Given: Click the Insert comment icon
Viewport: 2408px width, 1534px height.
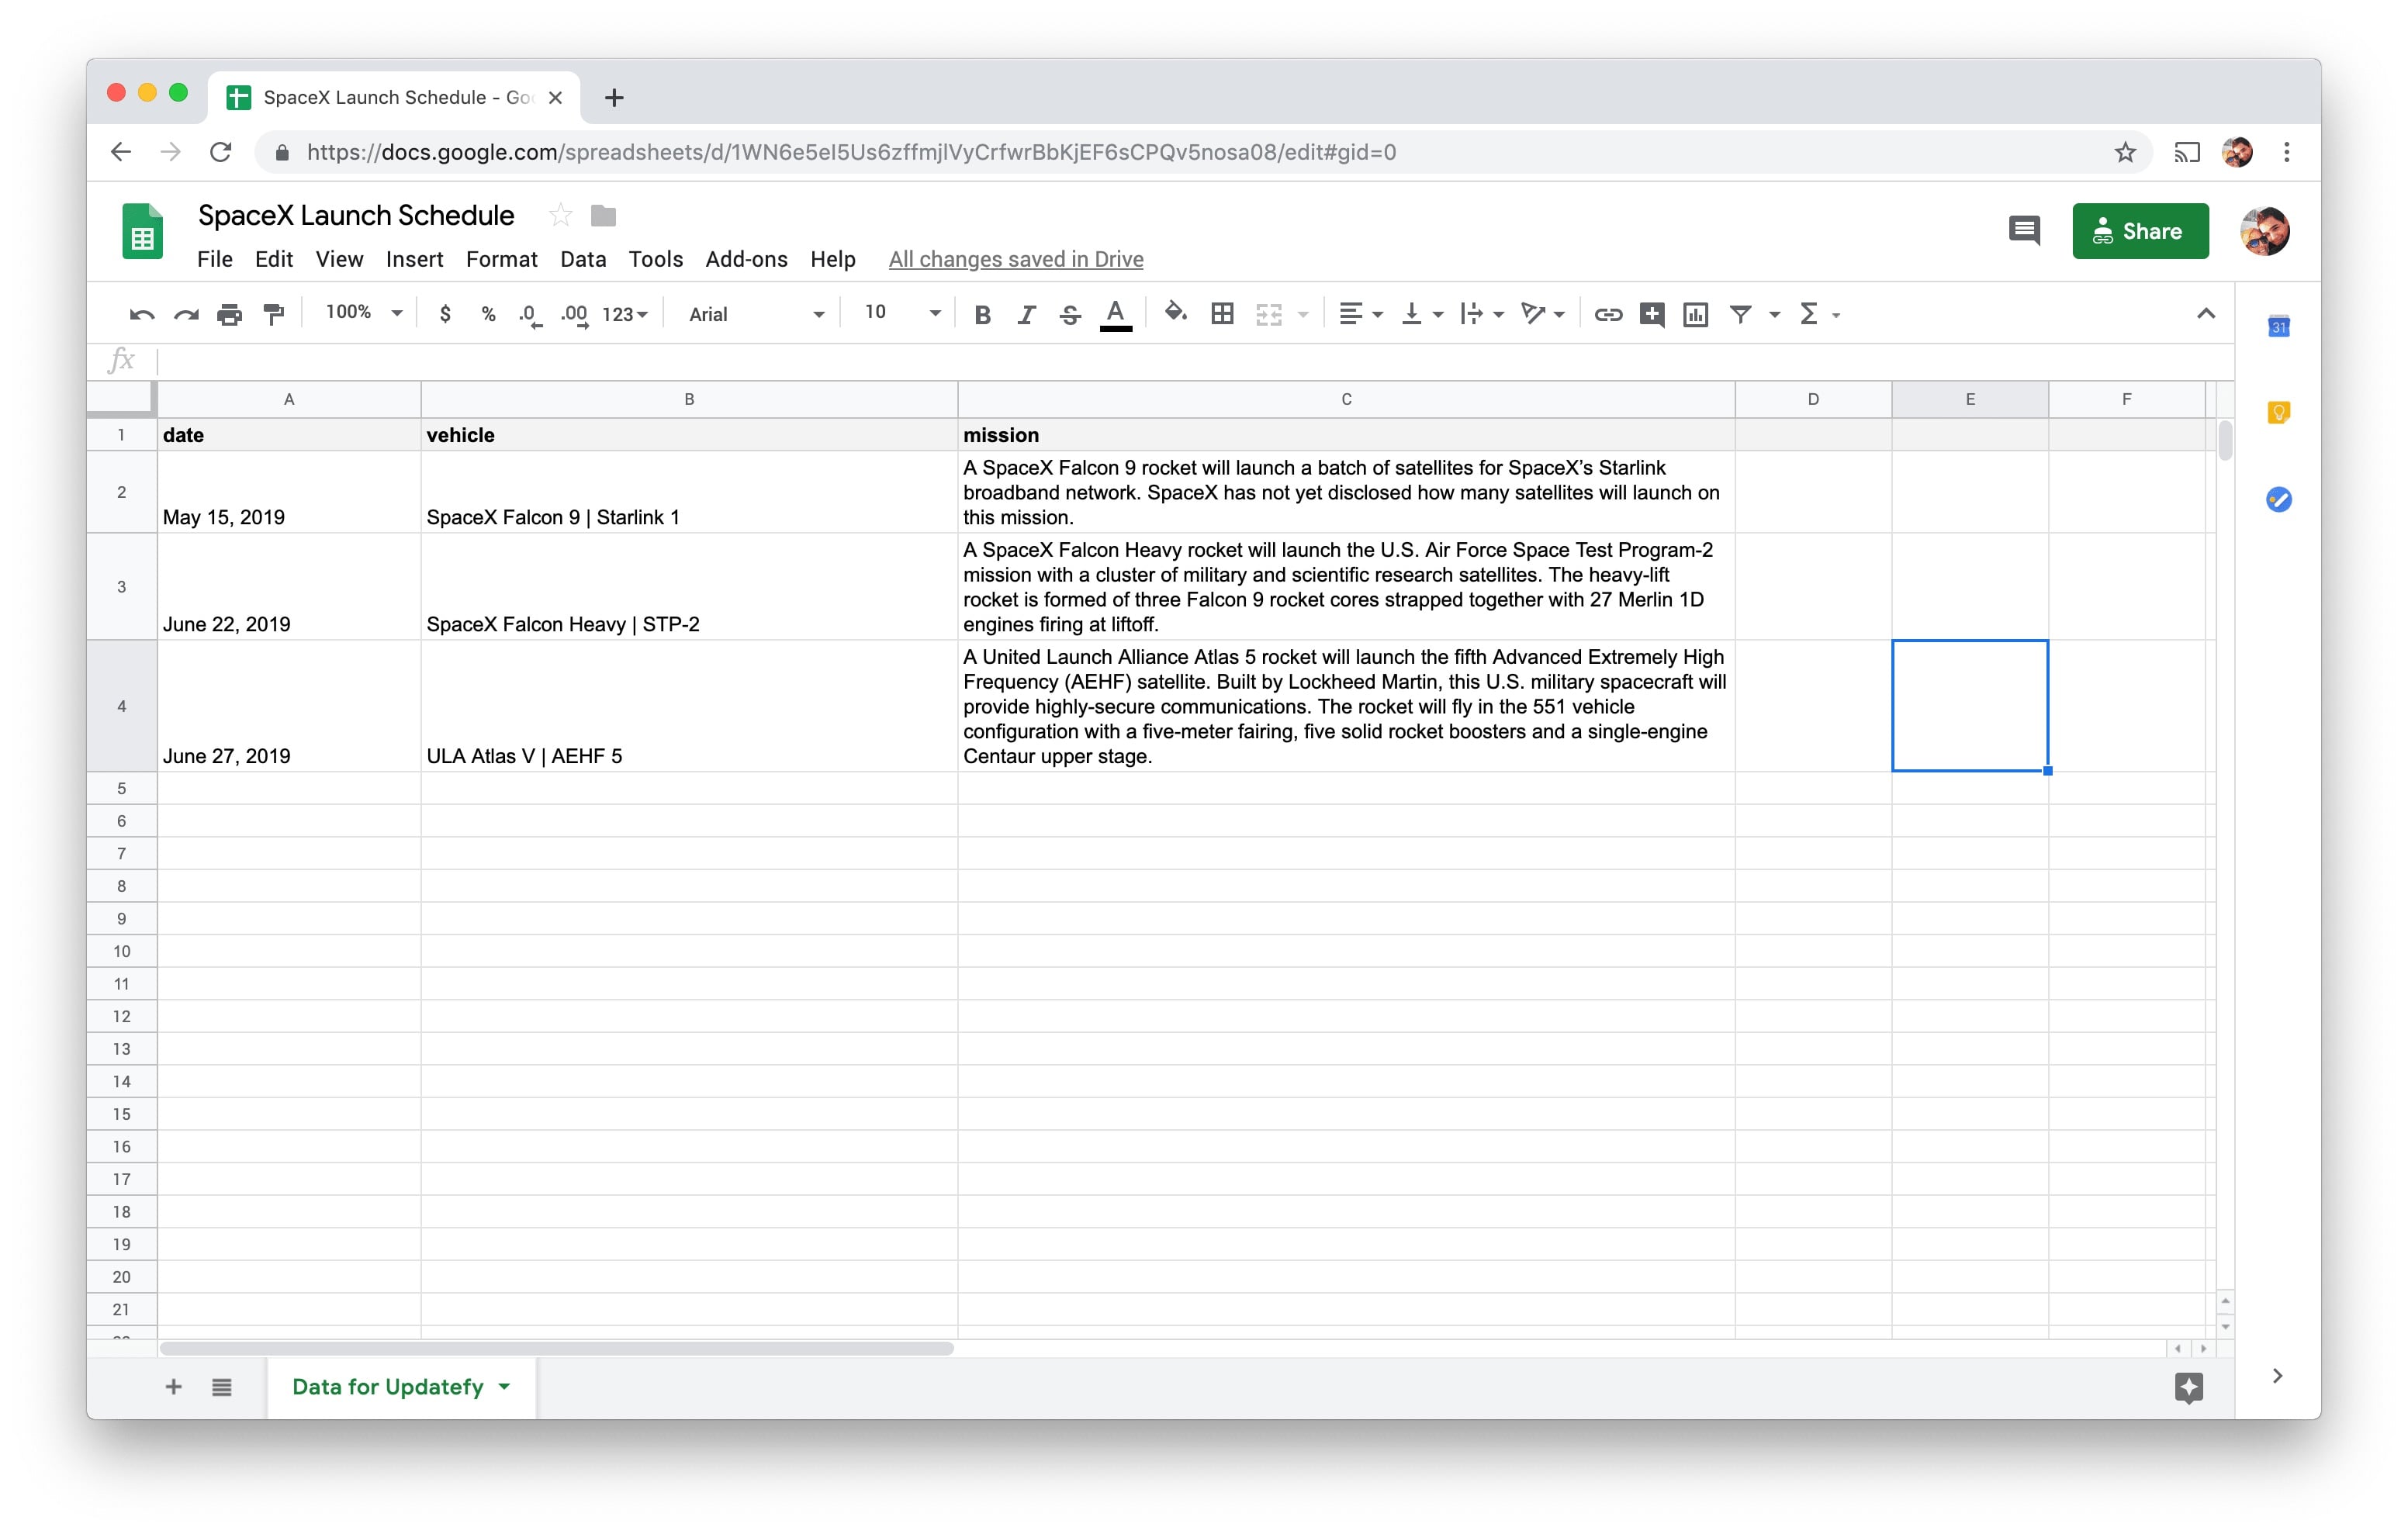Looking at the screenshot, I should [x=1652, y=314].
